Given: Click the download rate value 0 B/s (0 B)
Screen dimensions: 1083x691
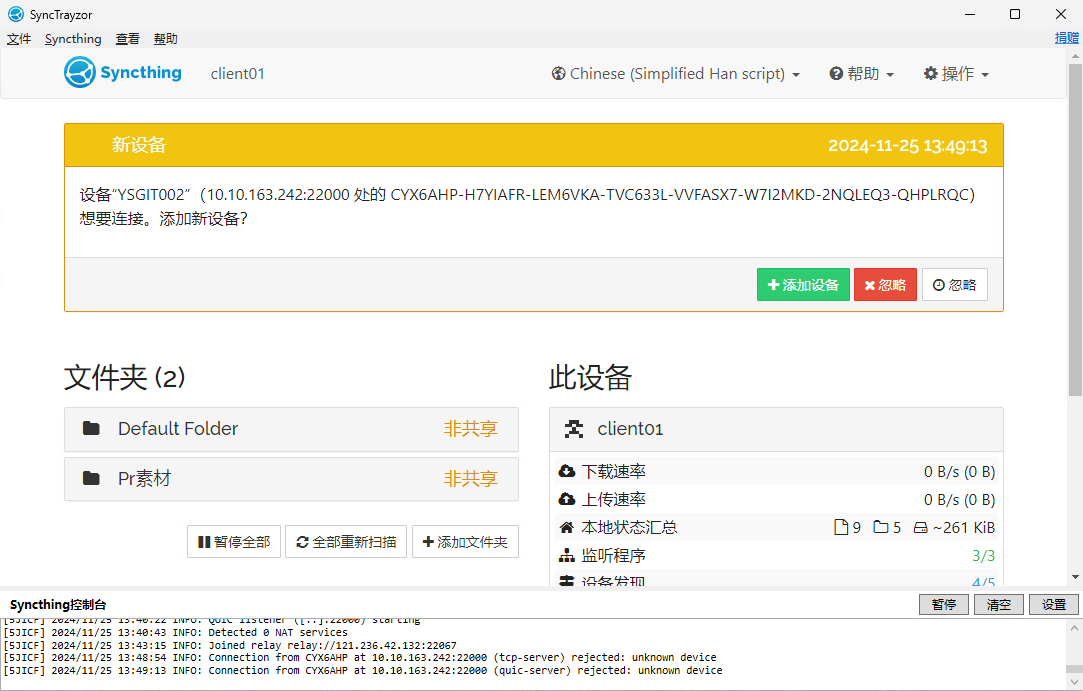Looking at the screenshot, I should (x=959, y=471).
